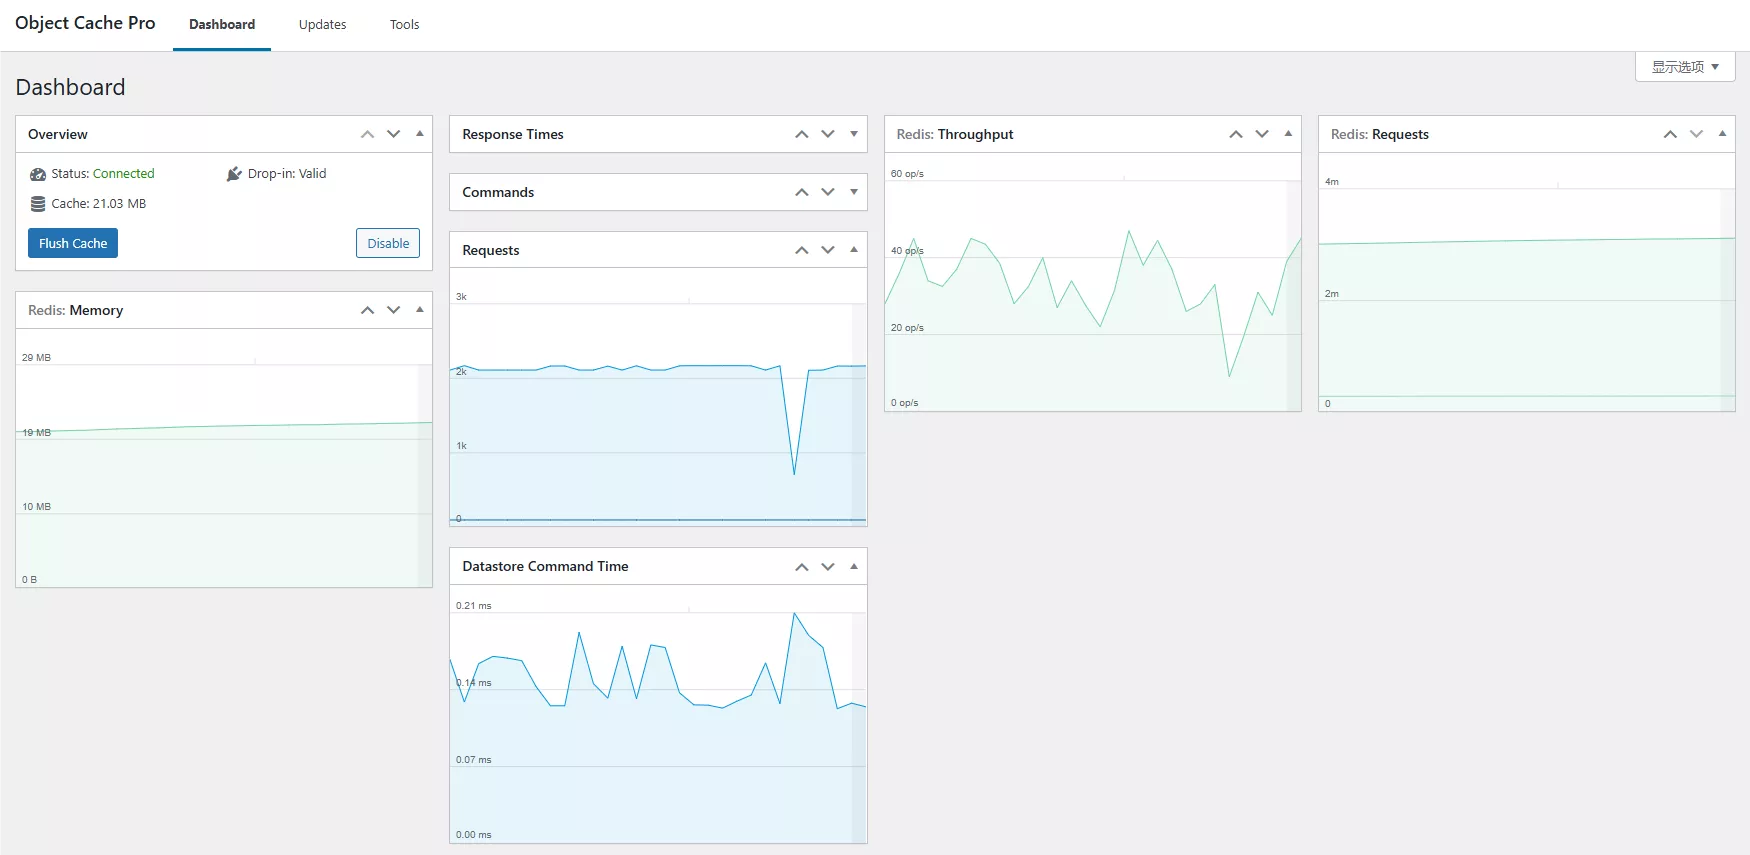This screenshot has width=1750, height=855.
Task: Move the Overview panel up
Action: 367,134
